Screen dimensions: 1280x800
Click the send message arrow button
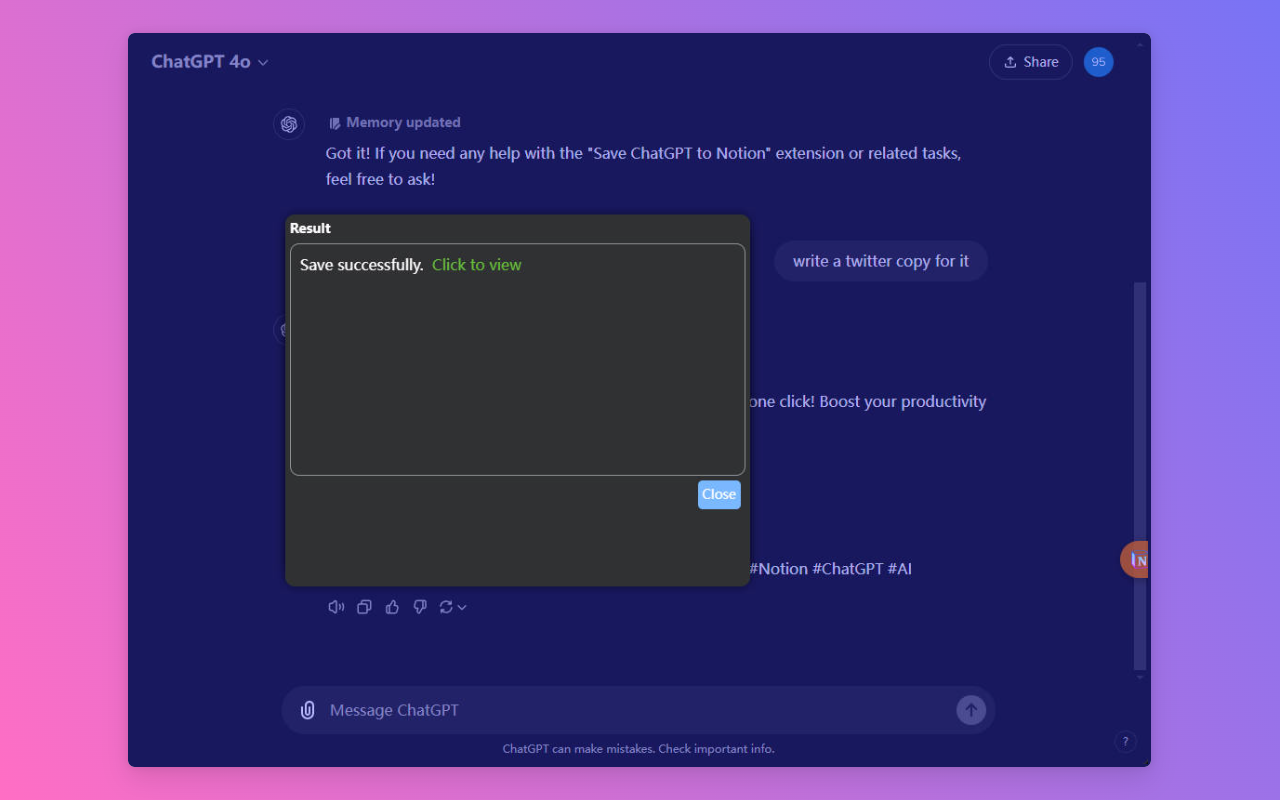coord(970,710)
